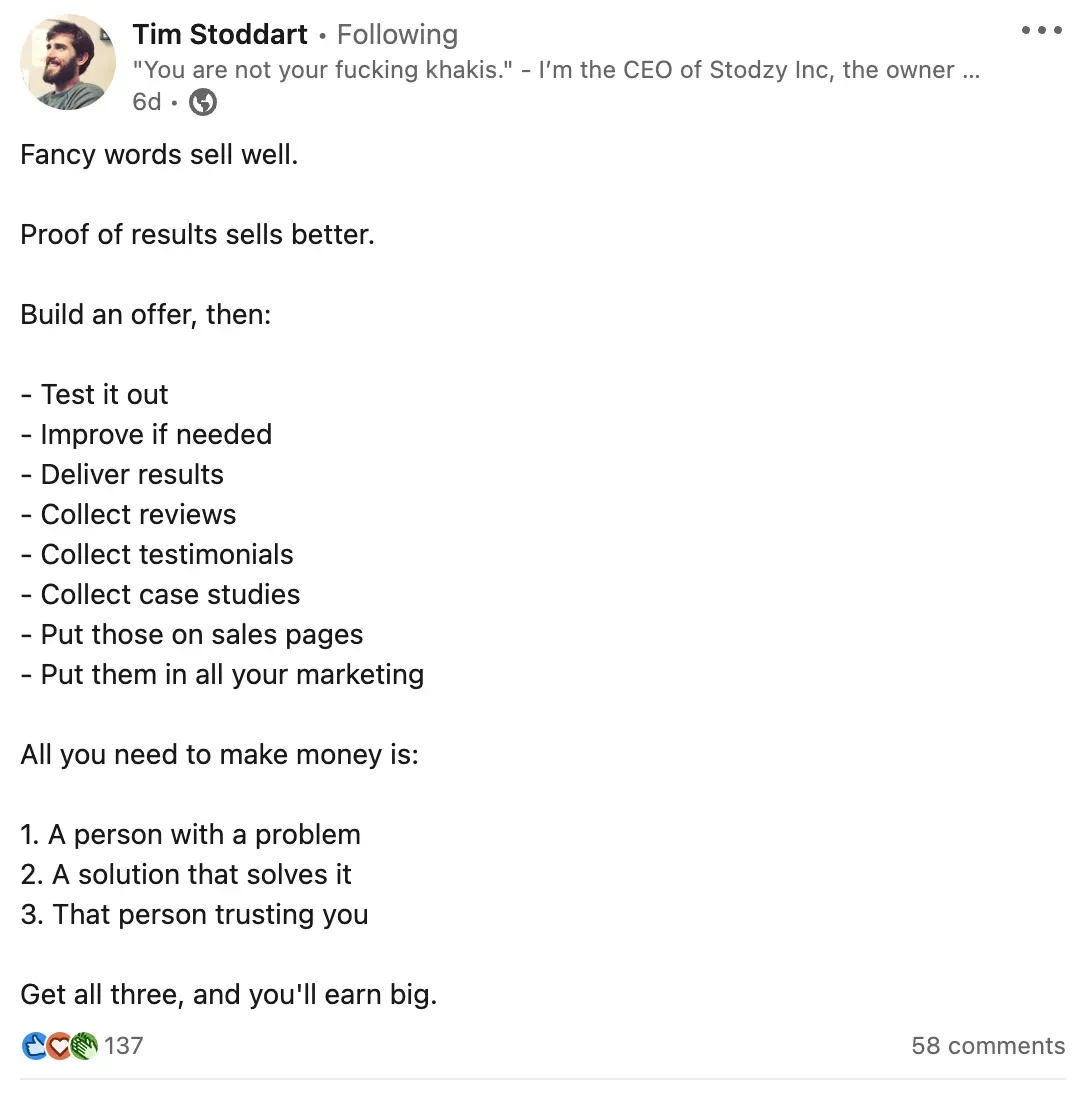Click the "Following" status label
This screenshot has height=1106, width=1086.
coord(397,35)
